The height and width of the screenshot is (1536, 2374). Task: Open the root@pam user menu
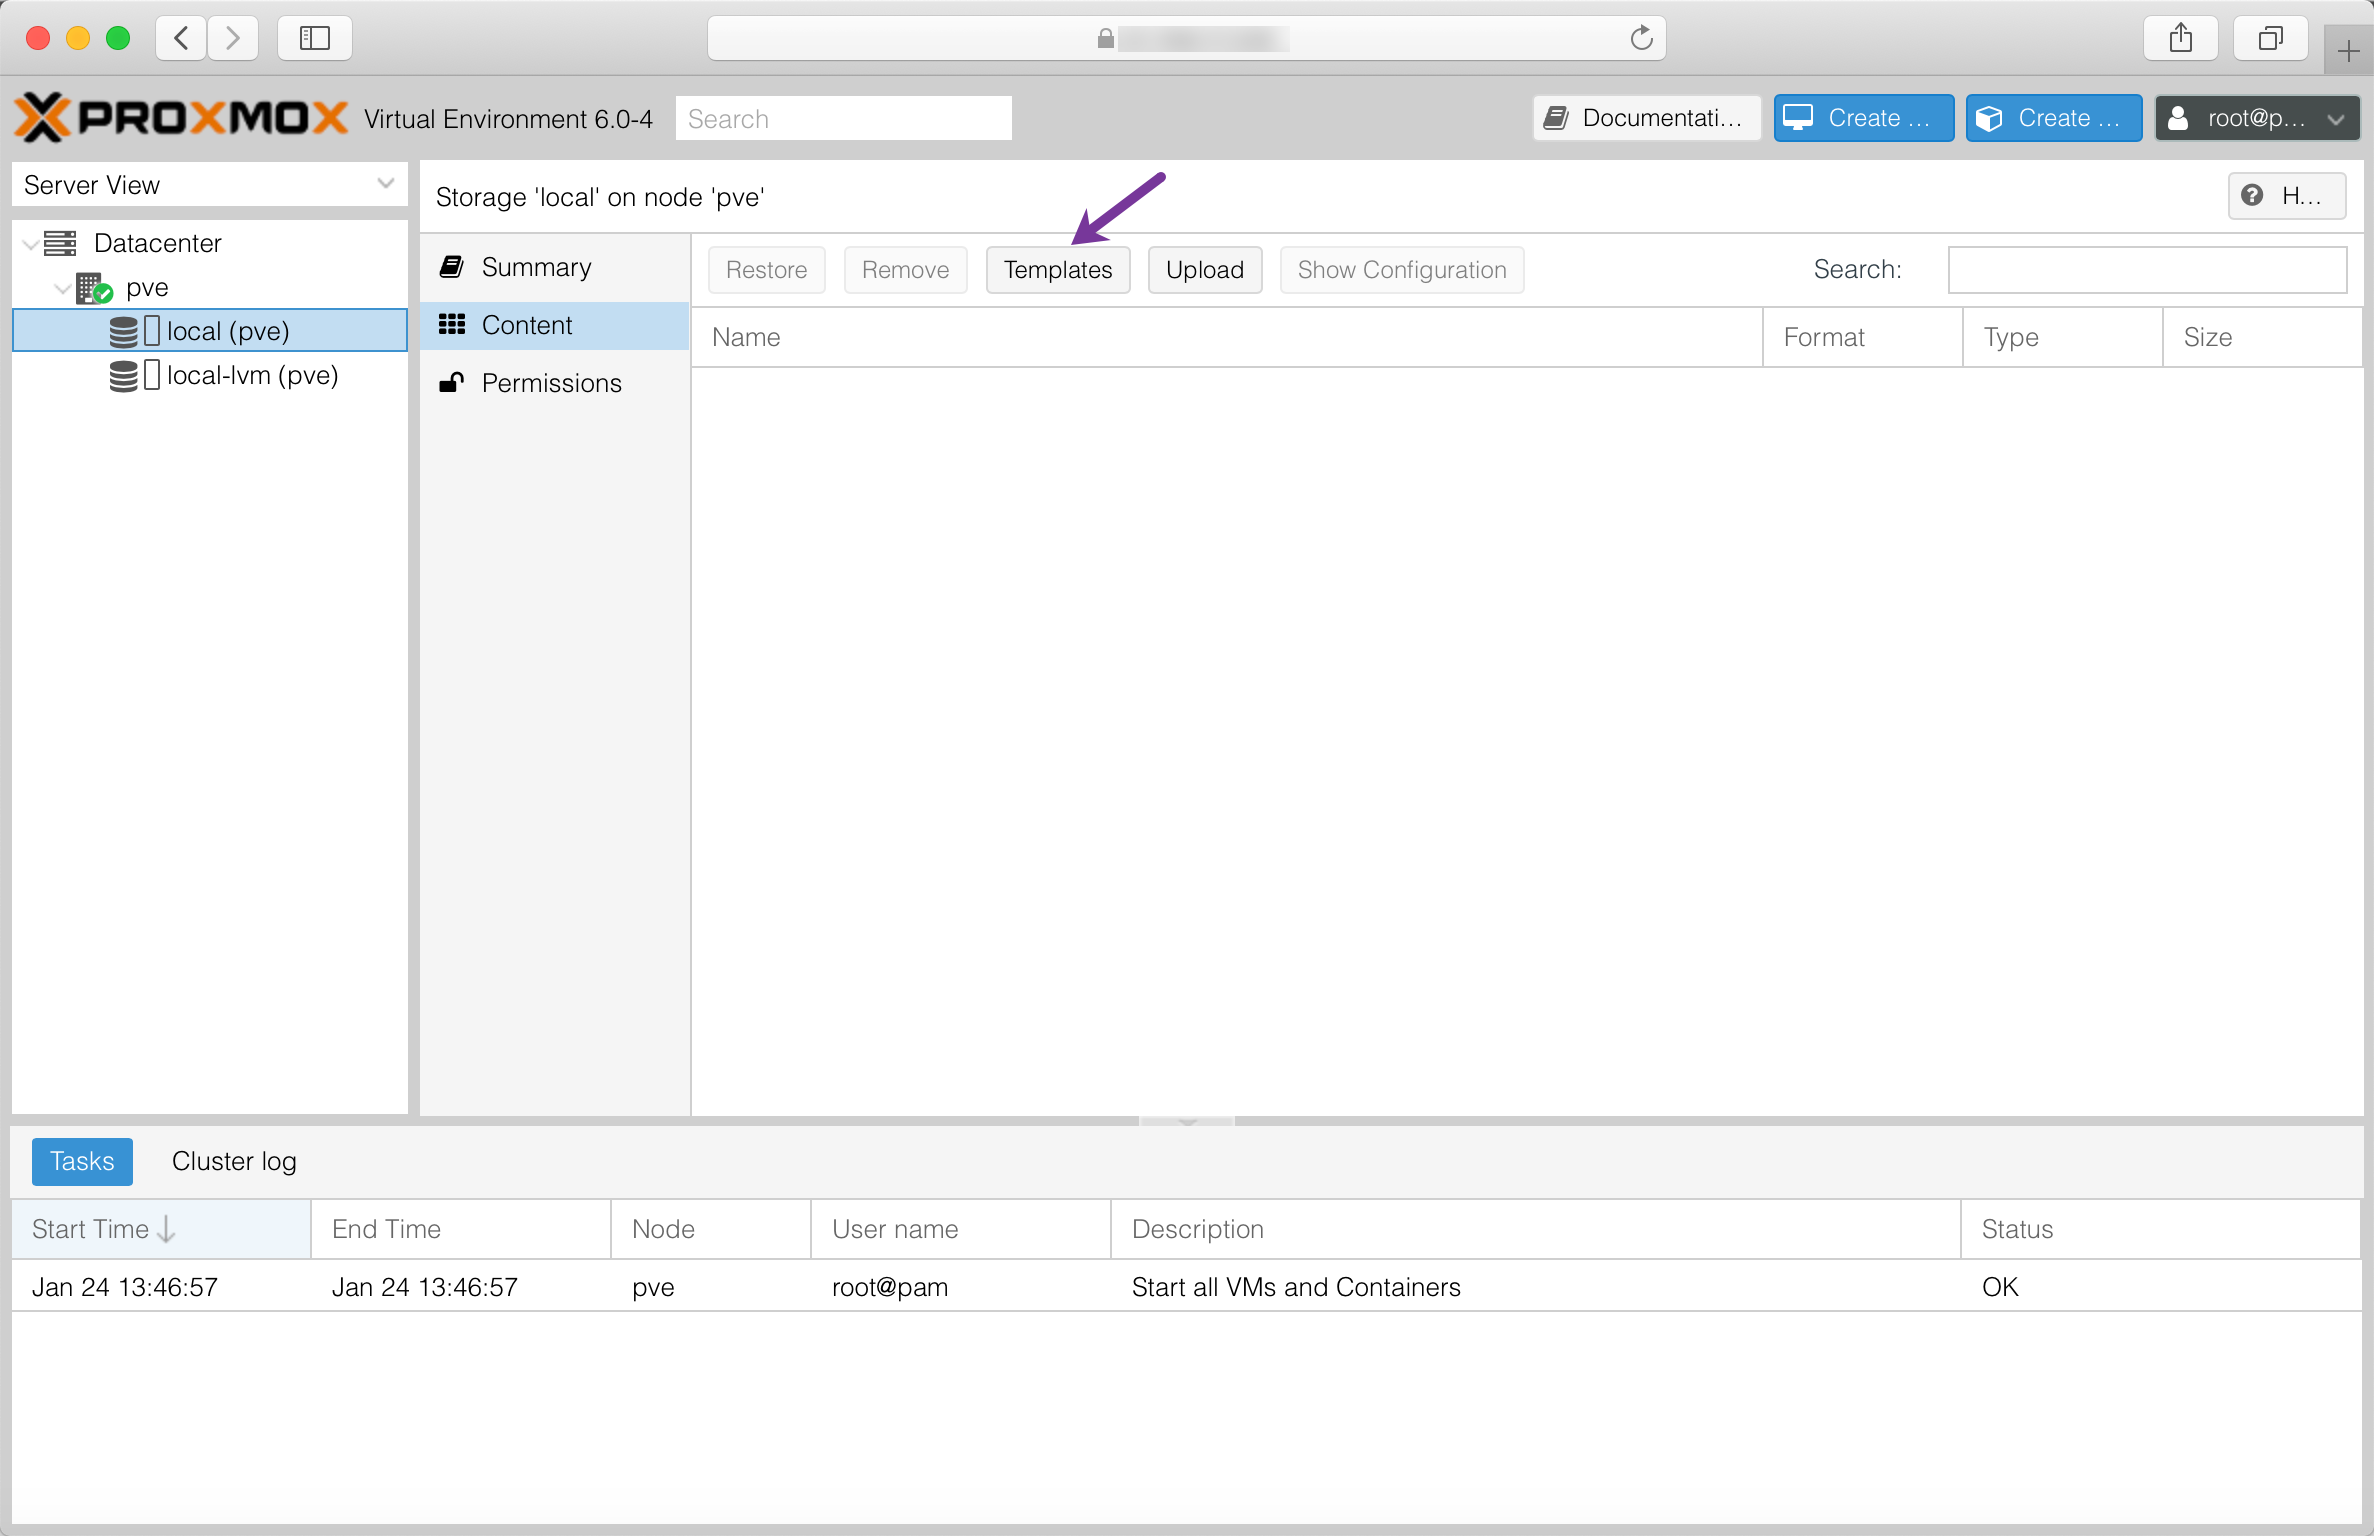coord(2257,118)
